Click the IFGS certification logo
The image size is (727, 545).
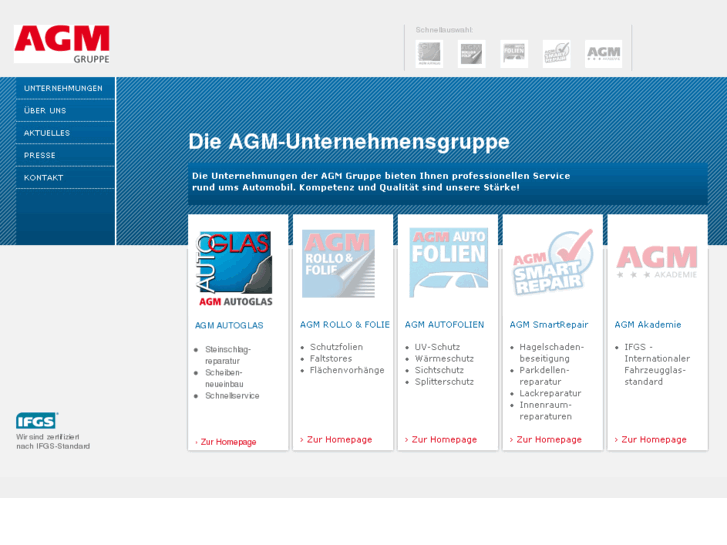[37, 421]
